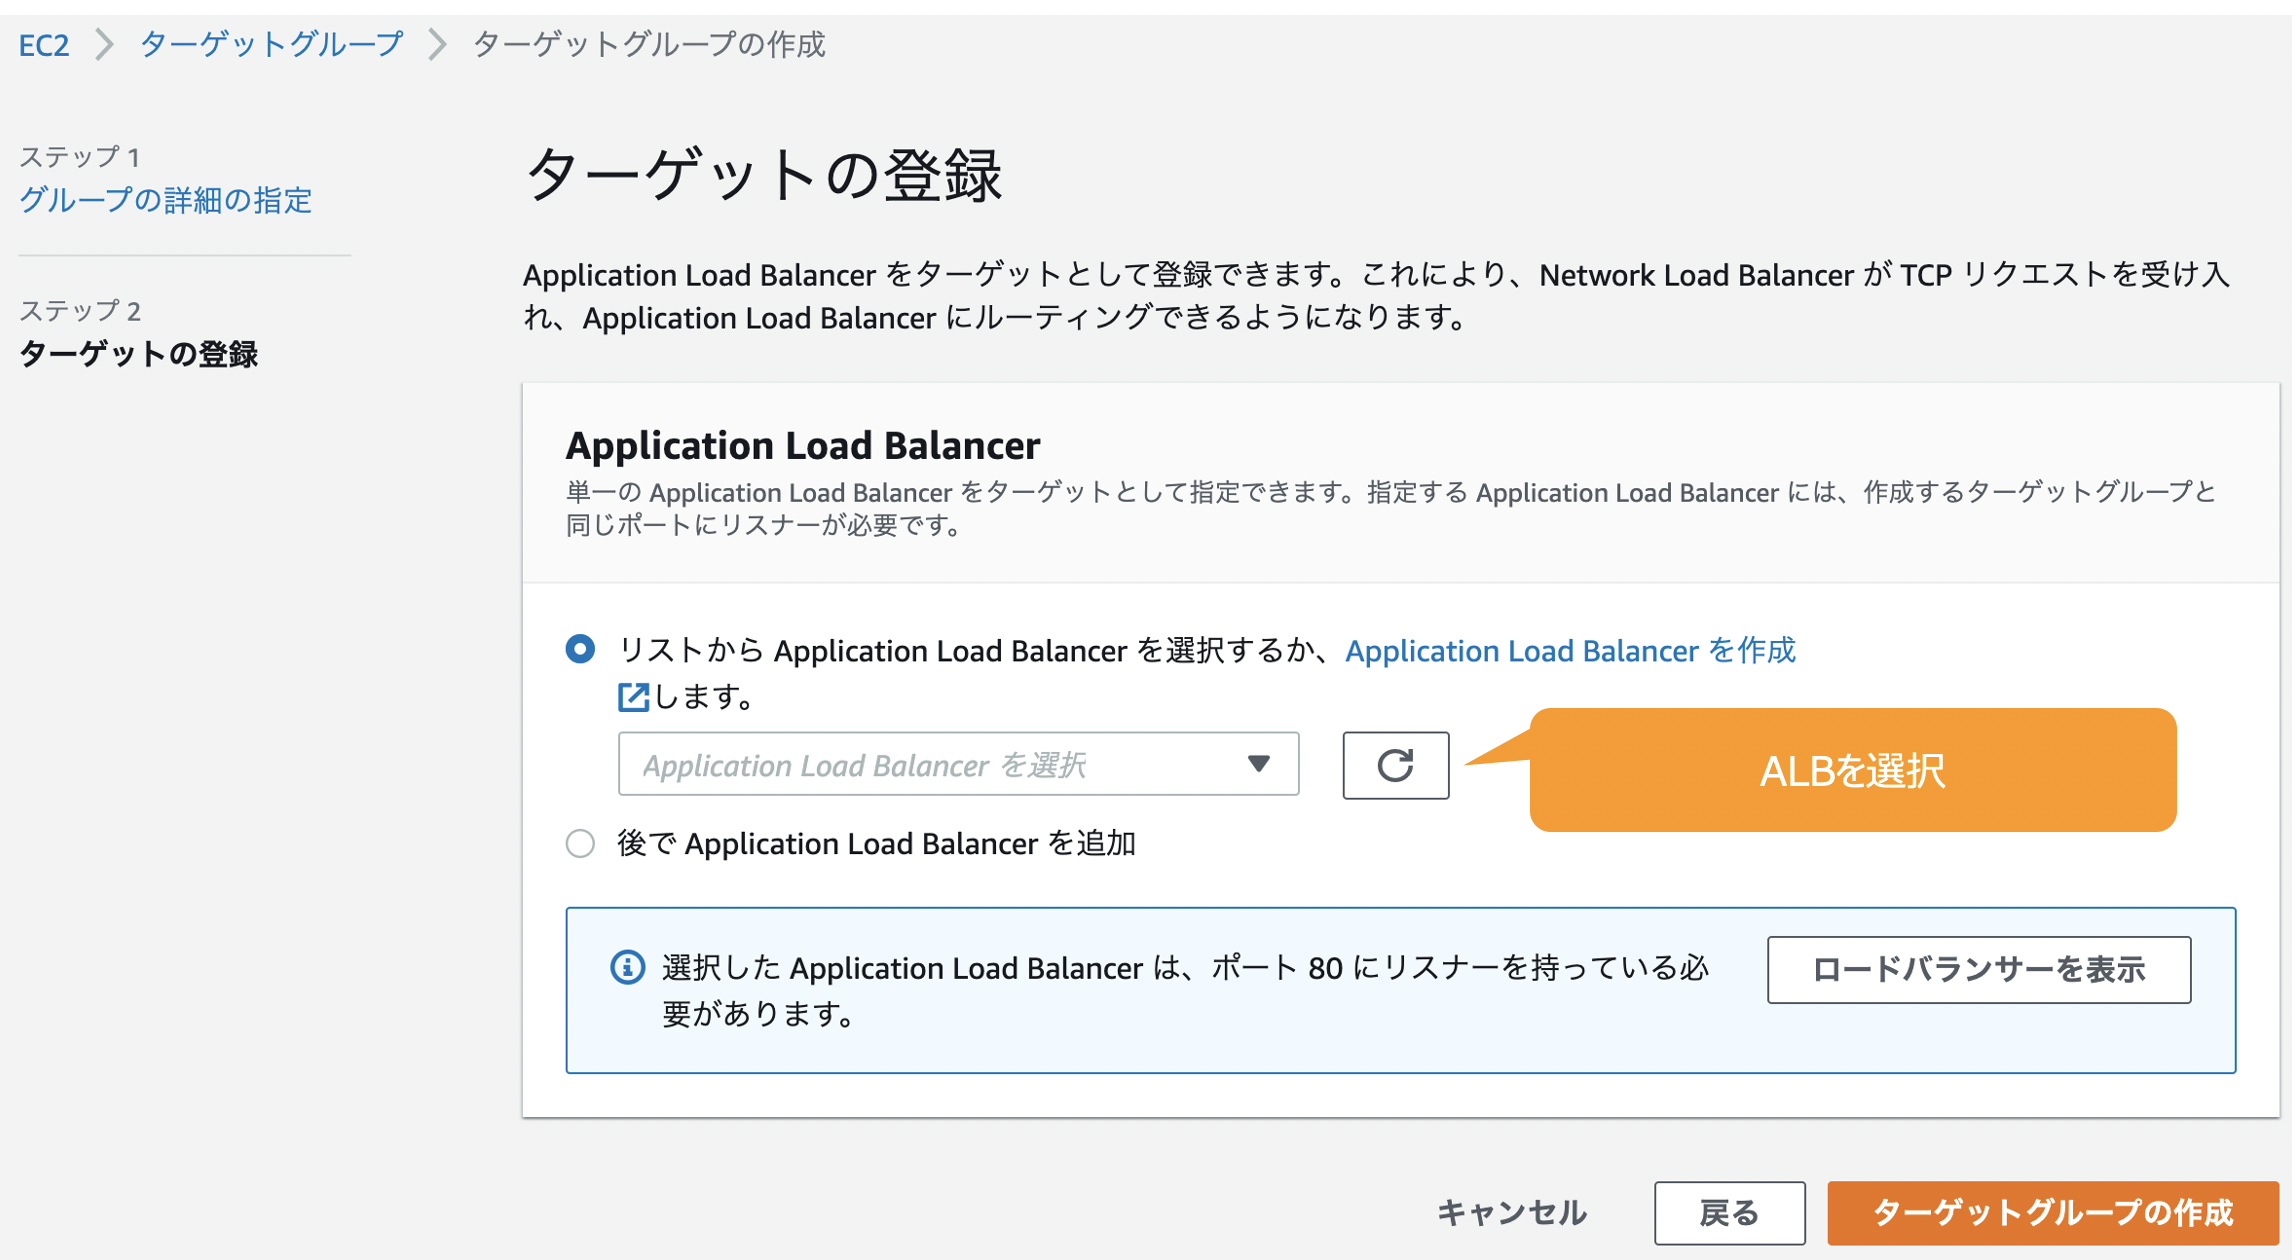Open the Application Load Balancer を選択 dropdown
The width and height of the screenshot is (2292, 1260).
pyautogui.click(x=930, y=764)
